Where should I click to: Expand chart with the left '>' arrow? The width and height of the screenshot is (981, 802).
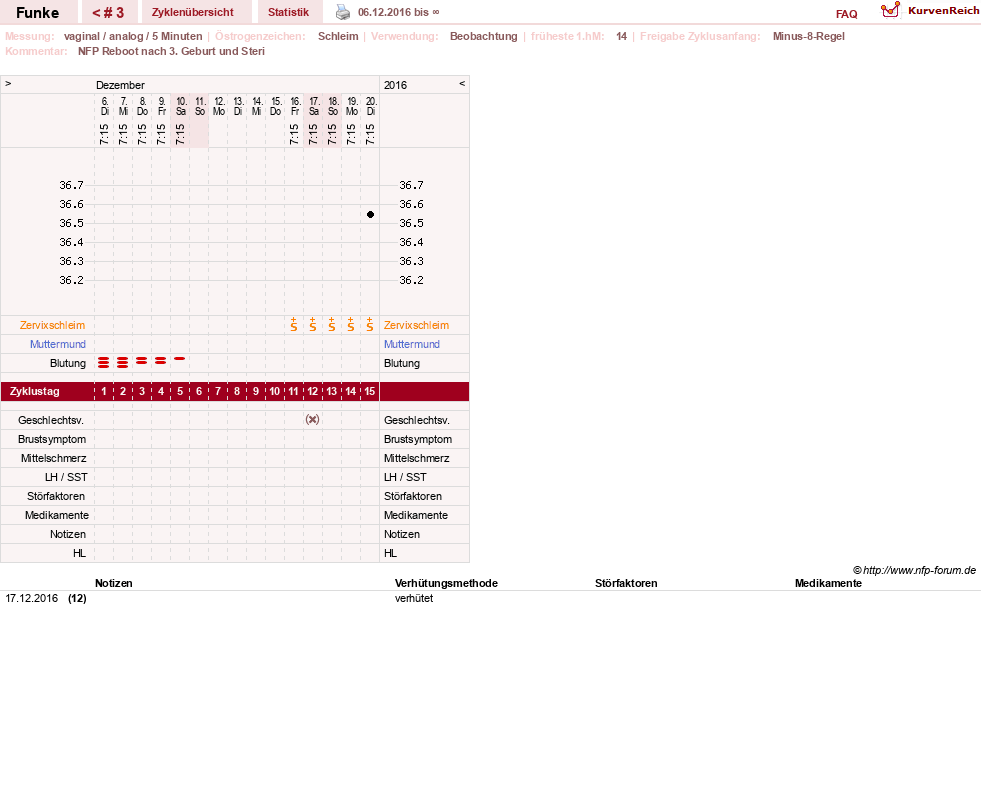click(x=8, y=83)
